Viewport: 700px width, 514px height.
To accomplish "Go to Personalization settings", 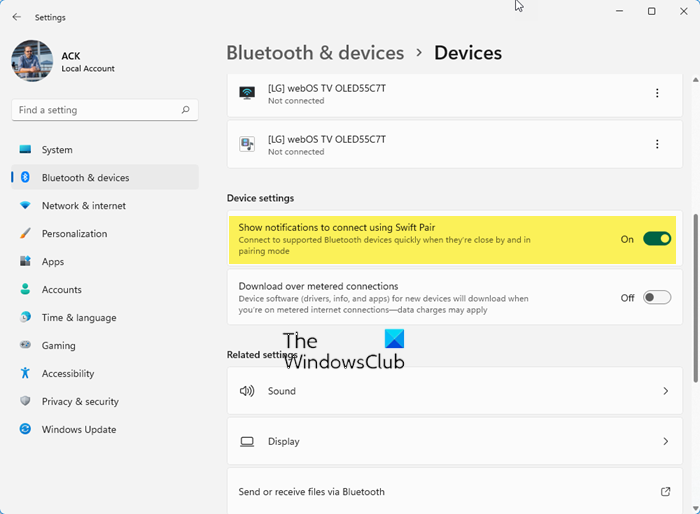I will [74, 234].
